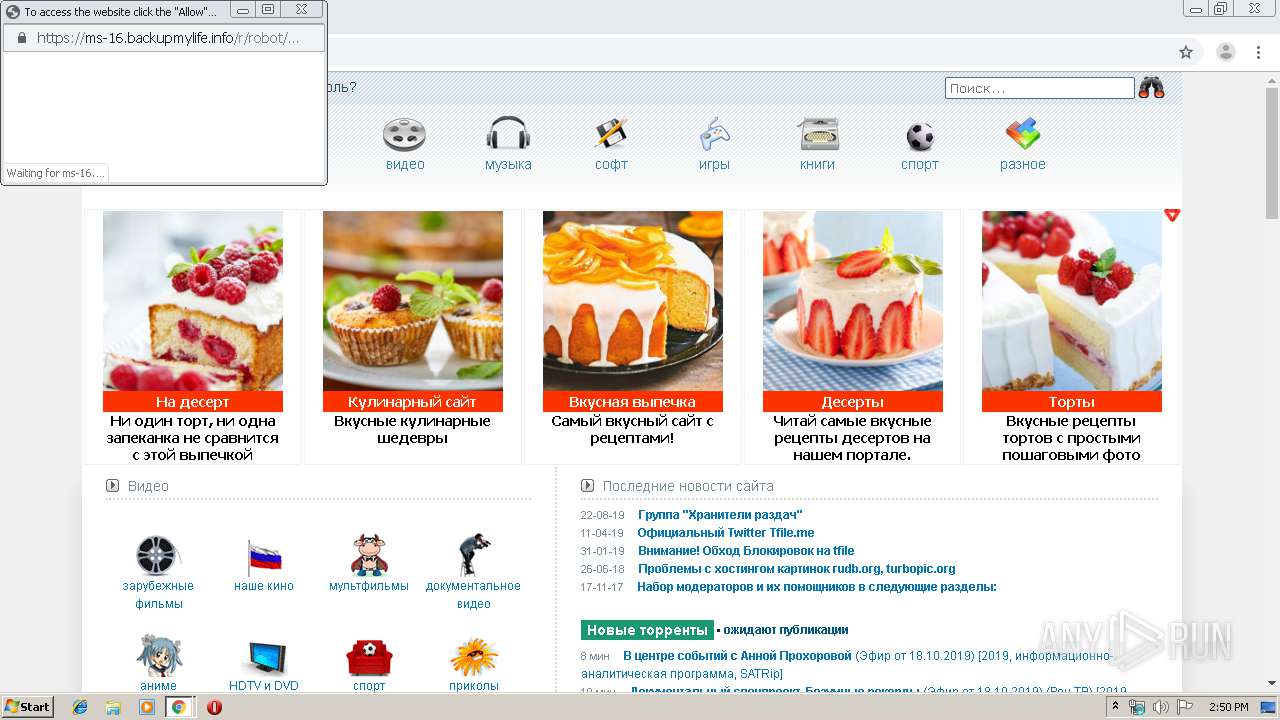The image size is (1280, 720).
Task: Click the На десерт orange caption
Action: coord(193,402)
